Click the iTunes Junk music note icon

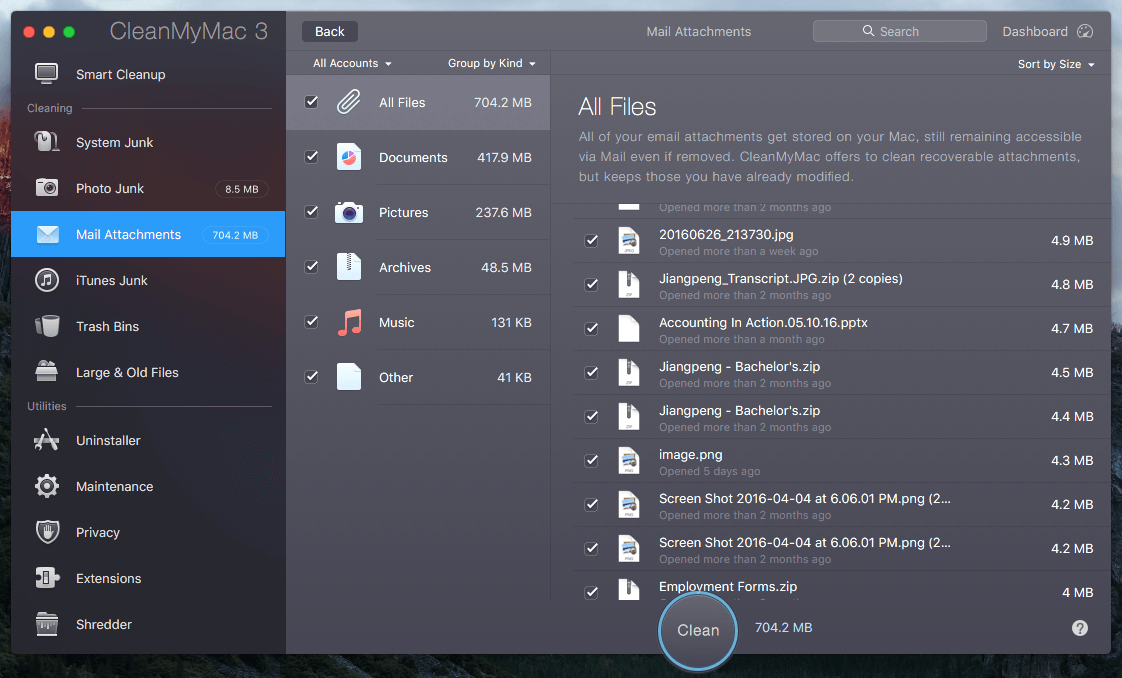(47, 280)
